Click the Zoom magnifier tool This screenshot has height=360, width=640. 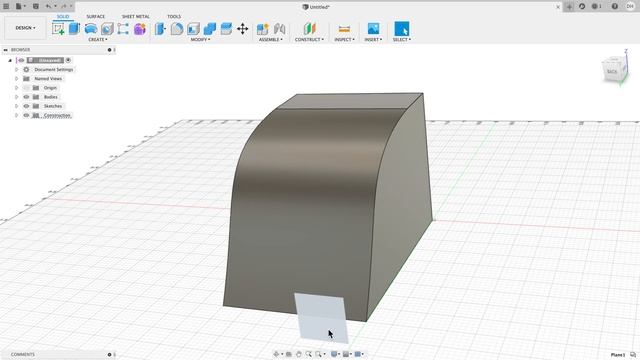coord(309,354)
